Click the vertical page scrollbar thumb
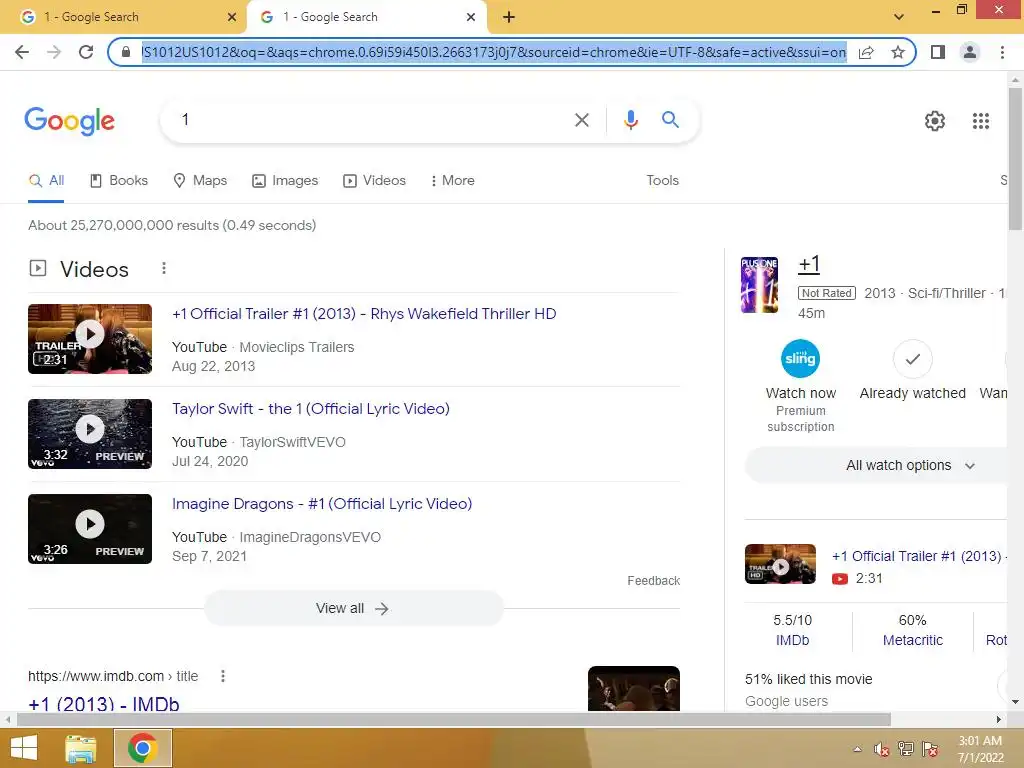 point(1015,159)
